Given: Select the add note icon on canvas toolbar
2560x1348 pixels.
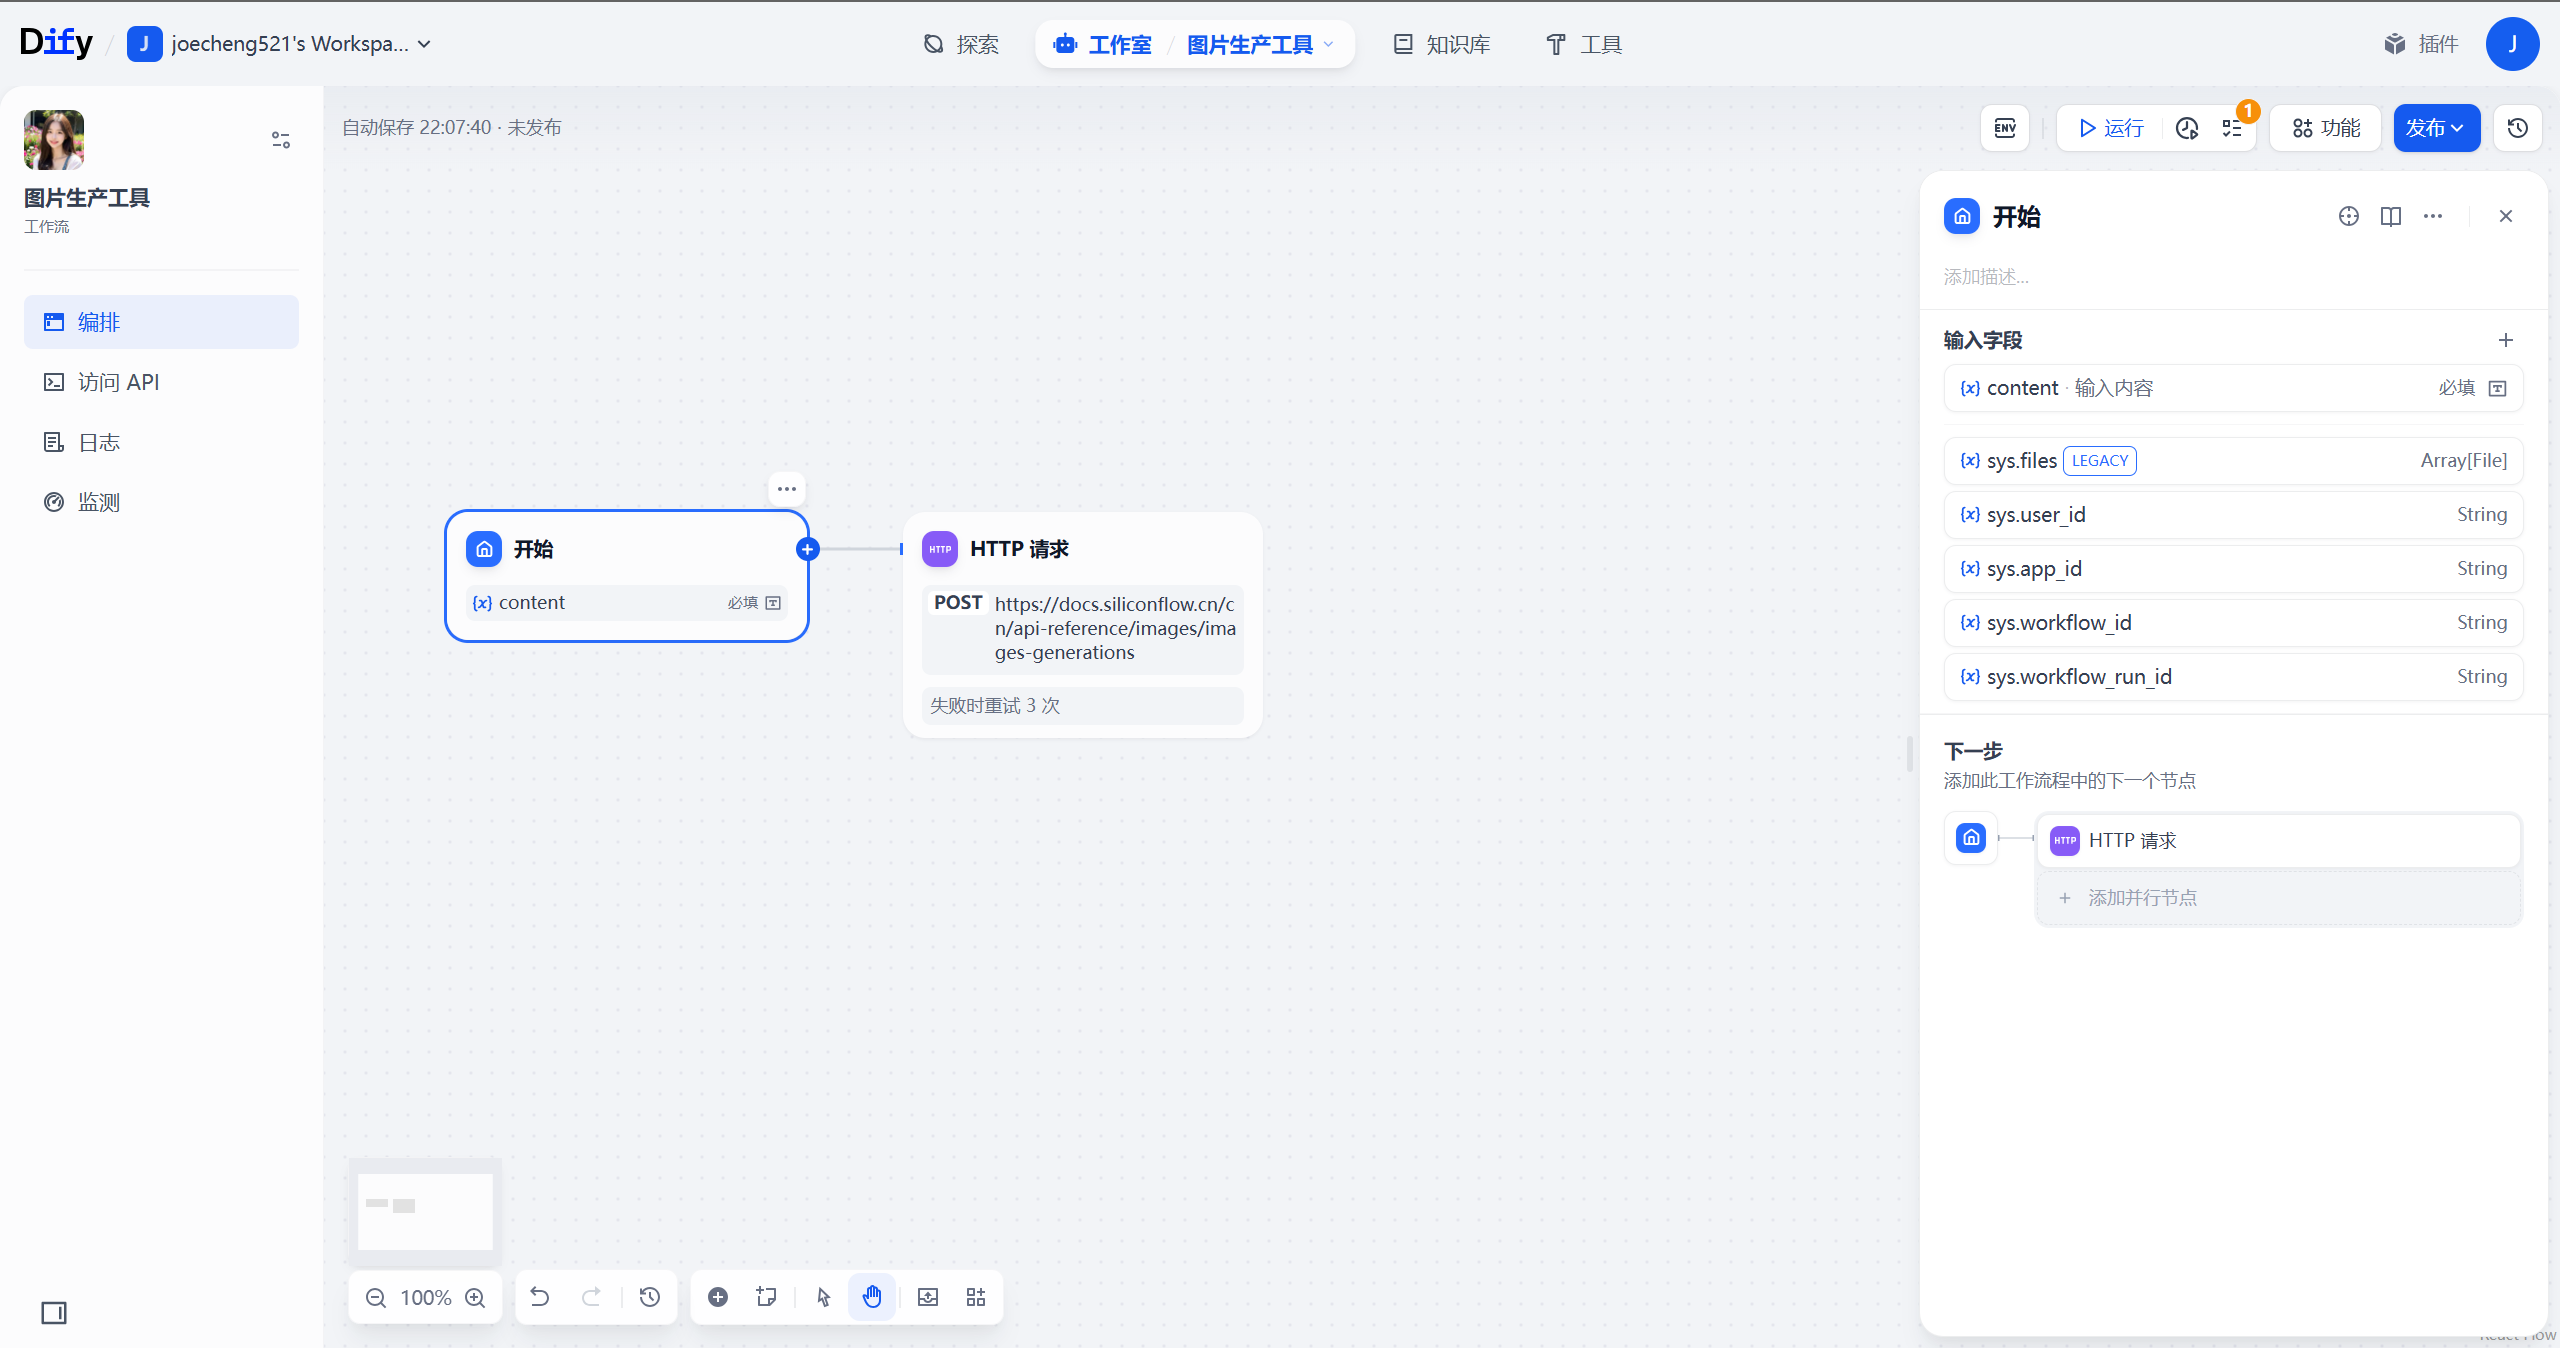Looking at the screenshot, I should [x=765, y=1297].
